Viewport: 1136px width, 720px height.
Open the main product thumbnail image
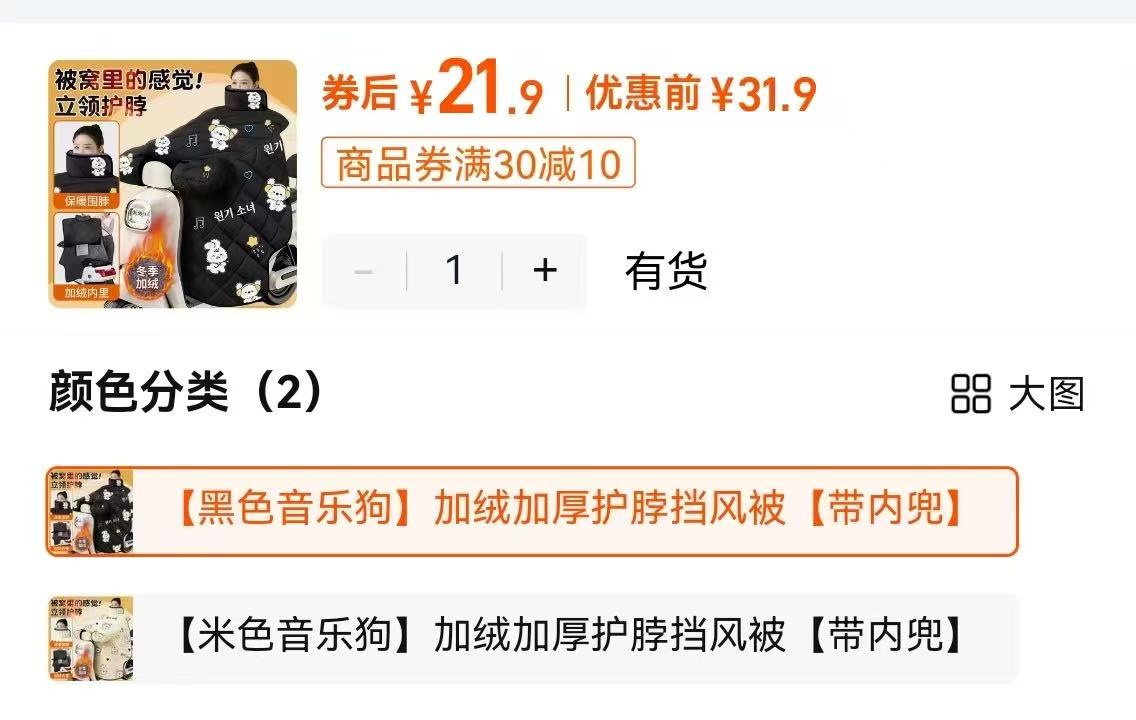[172, 184]
